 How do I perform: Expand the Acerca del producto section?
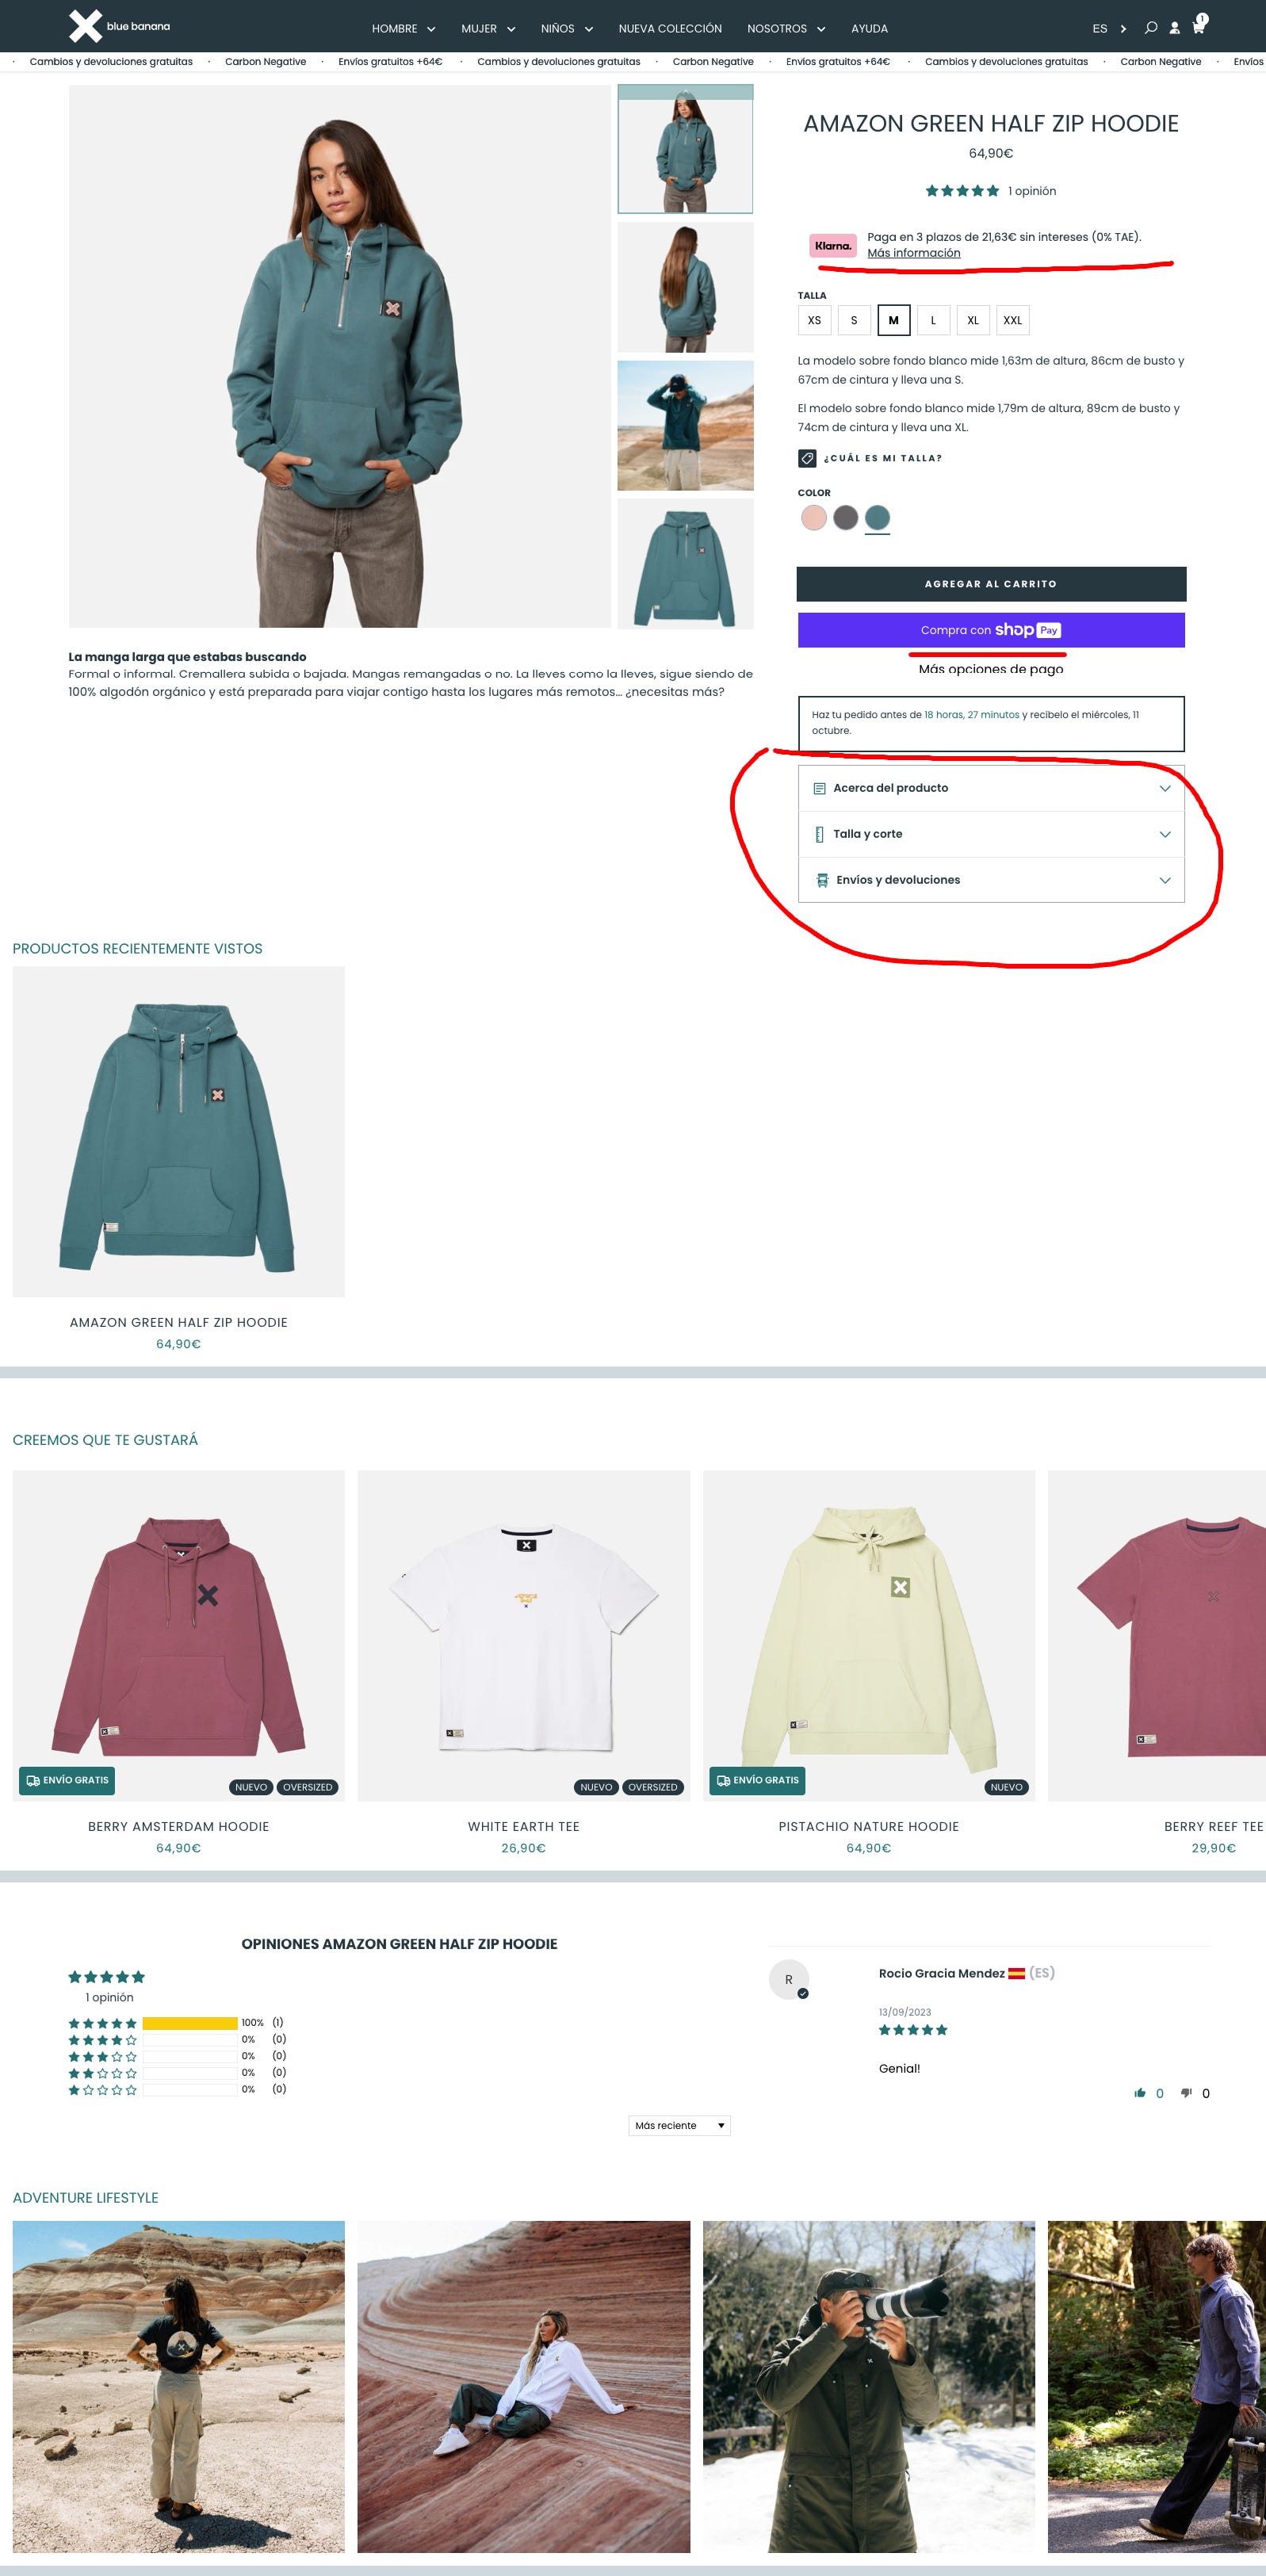(x=991, y=788)
